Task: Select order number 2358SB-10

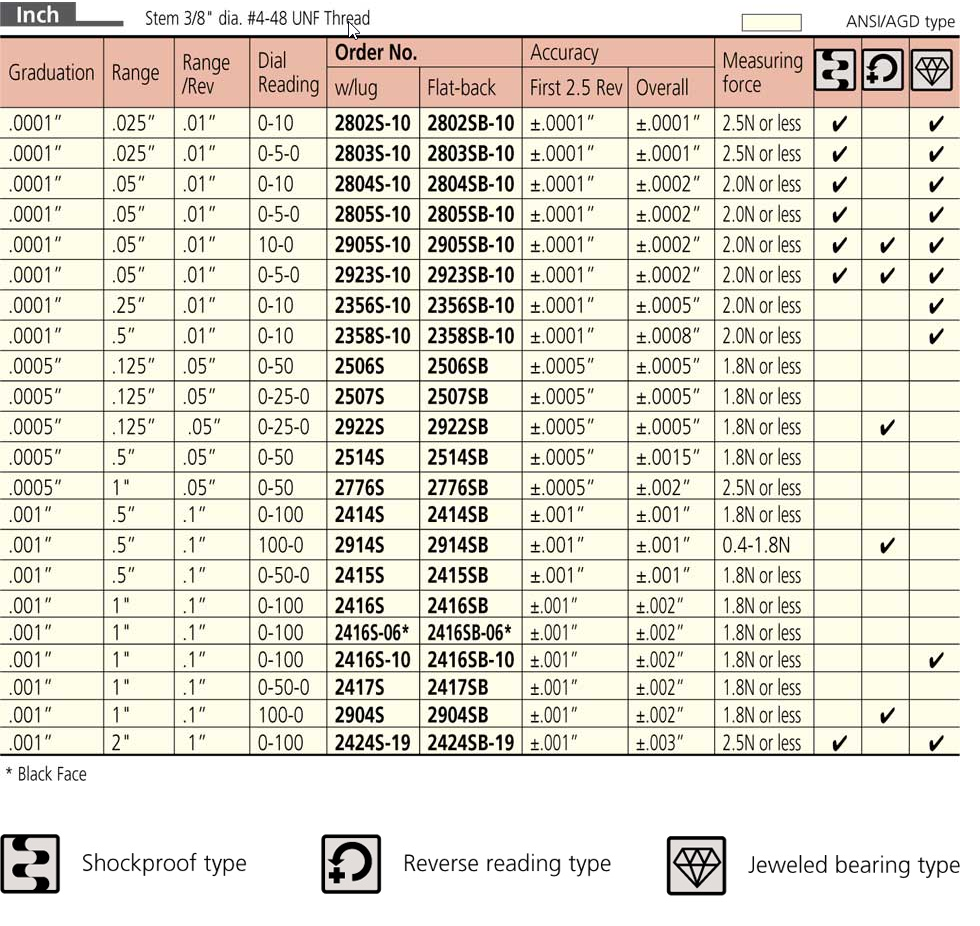Action: click(x=471, y=336)
